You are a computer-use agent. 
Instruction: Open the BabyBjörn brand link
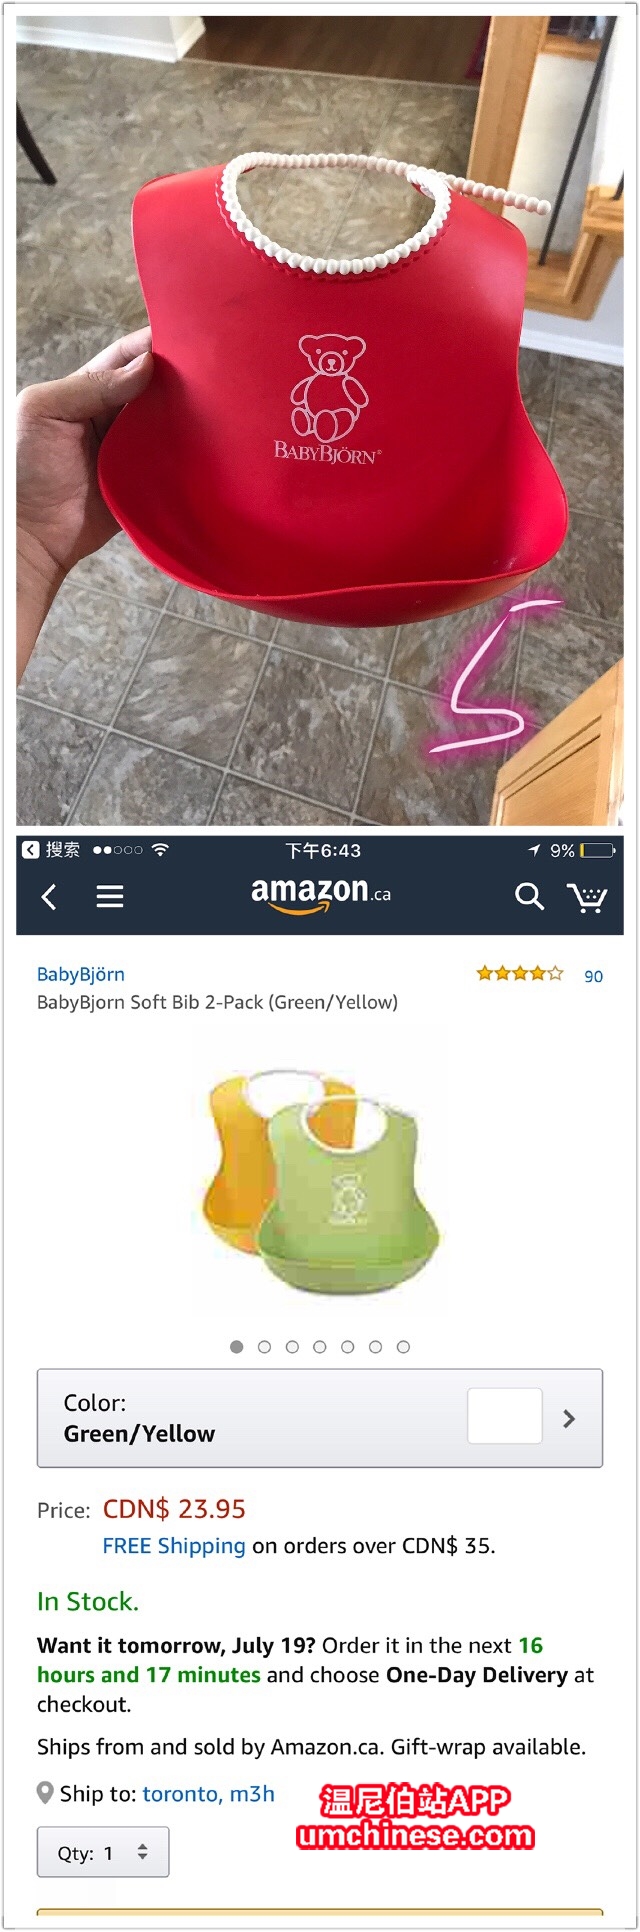click(x=81, y=974)
